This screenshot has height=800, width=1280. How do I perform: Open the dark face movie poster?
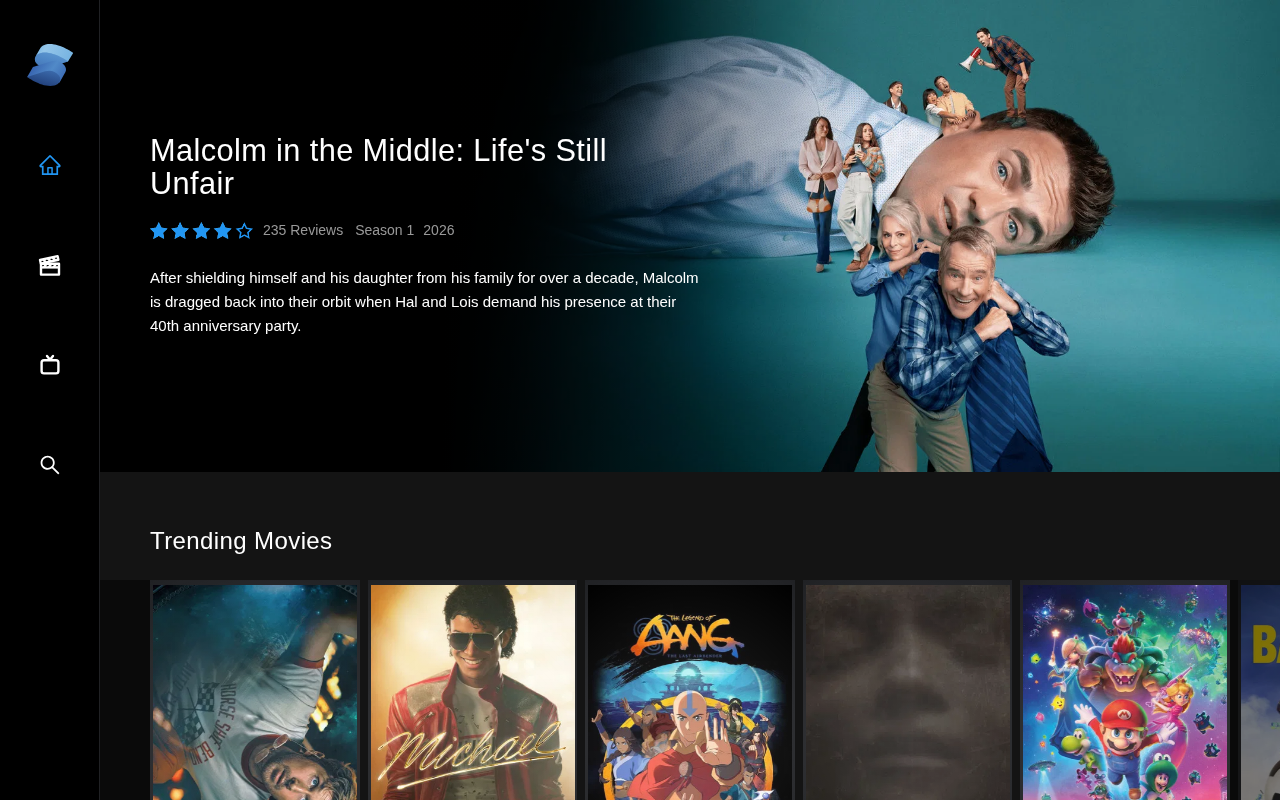(908, 692)
